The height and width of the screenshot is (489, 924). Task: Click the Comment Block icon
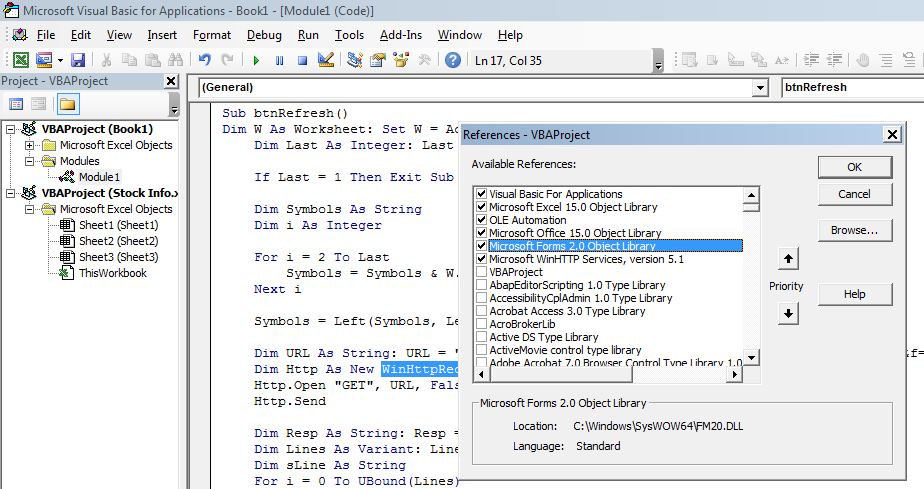(x=886, y=60)
